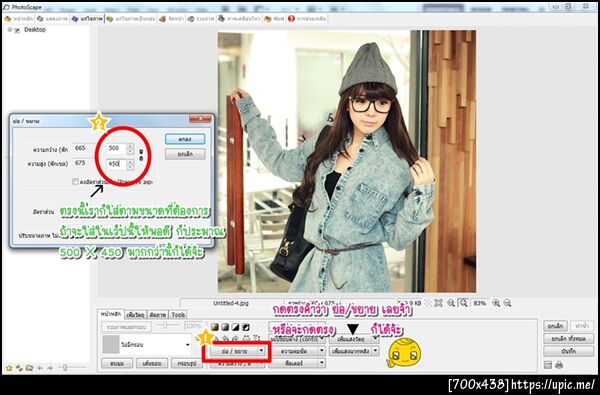Click the fullscreen arrows icon in the status bar
Image resolution: width=600 pixels, height=395 pixels.
click(x=439, y=303)
